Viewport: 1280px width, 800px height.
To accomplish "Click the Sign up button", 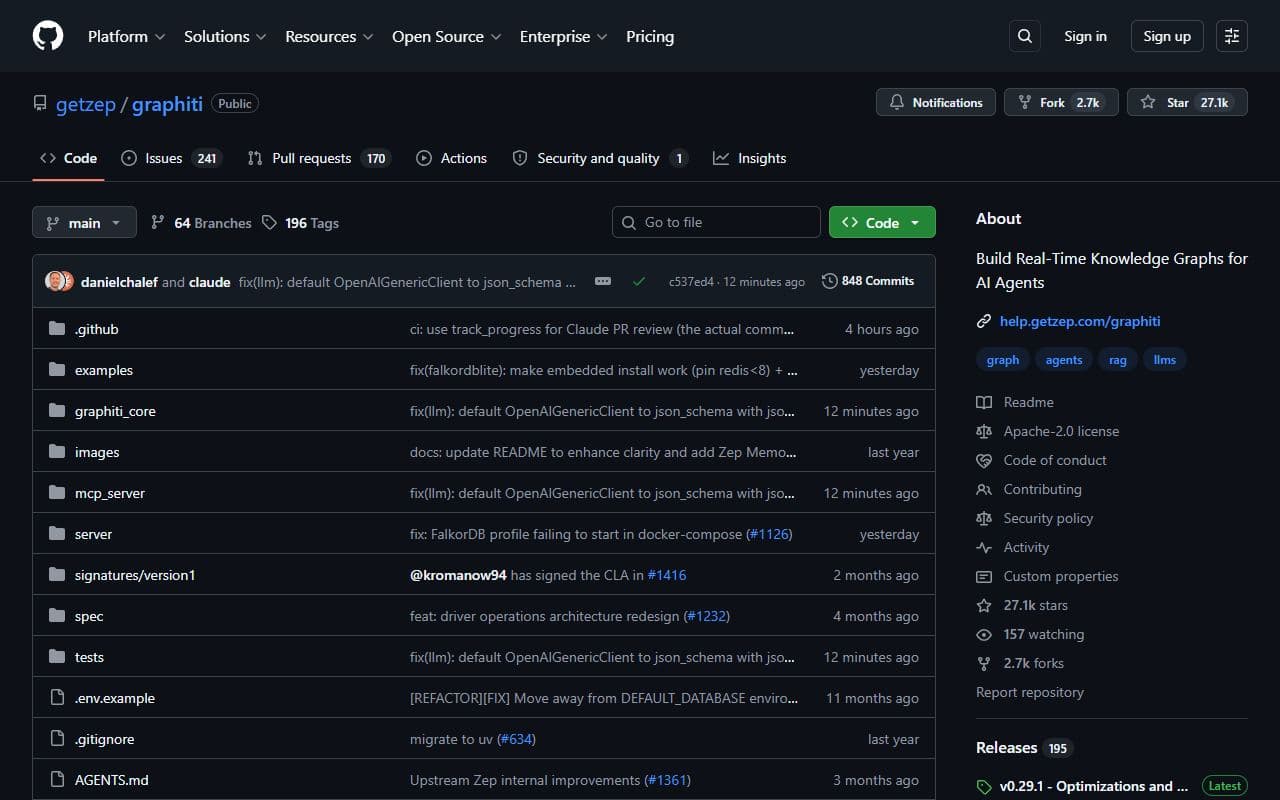I will tap(1167, 36).
